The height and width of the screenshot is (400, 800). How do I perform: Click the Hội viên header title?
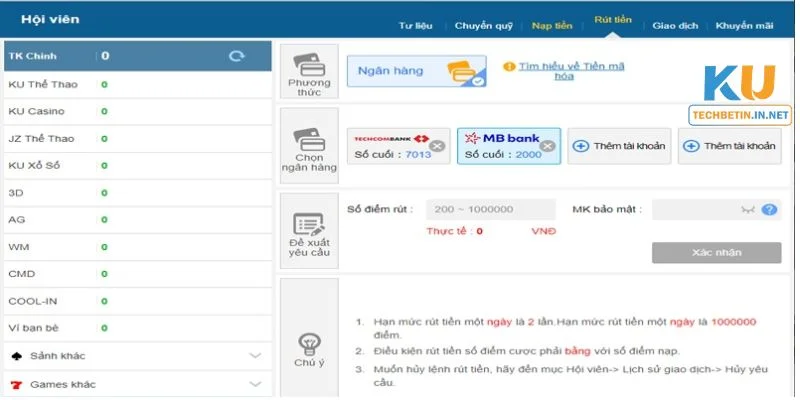coord(50,20)
